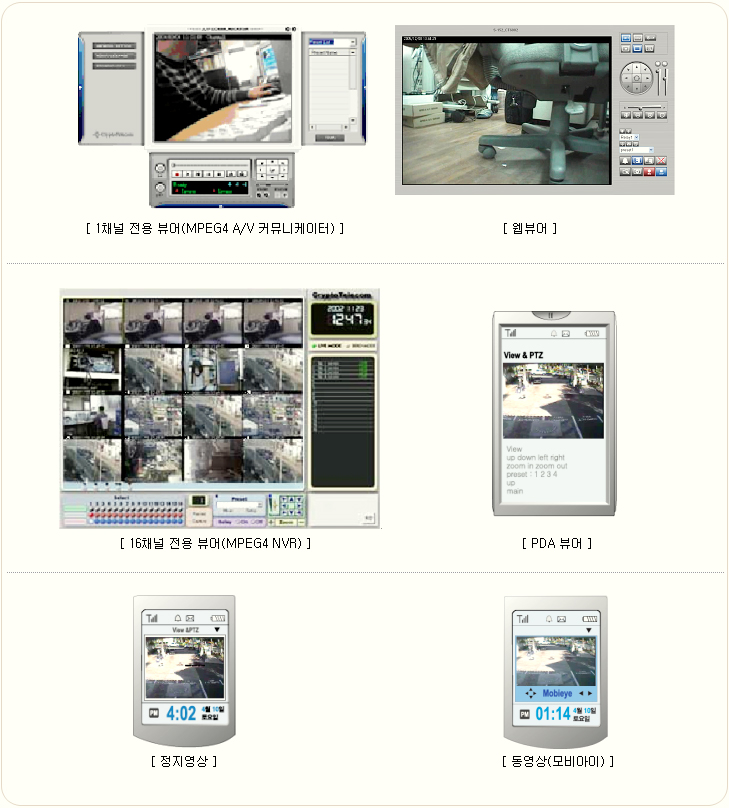The height and width of the screenshot is (808, 729).
Task: Click the red record icon in web viewer bottom row
Action: [x=649, y=172]
